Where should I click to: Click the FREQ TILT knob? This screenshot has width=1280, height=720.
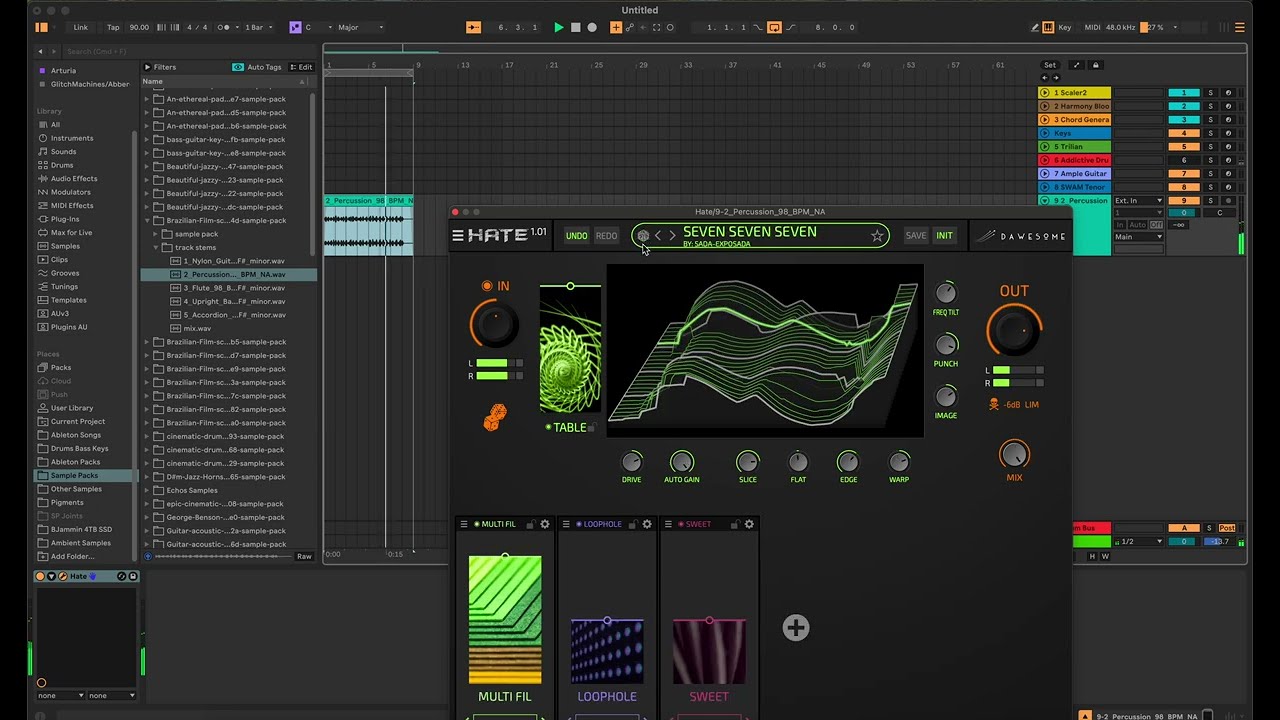945,292
